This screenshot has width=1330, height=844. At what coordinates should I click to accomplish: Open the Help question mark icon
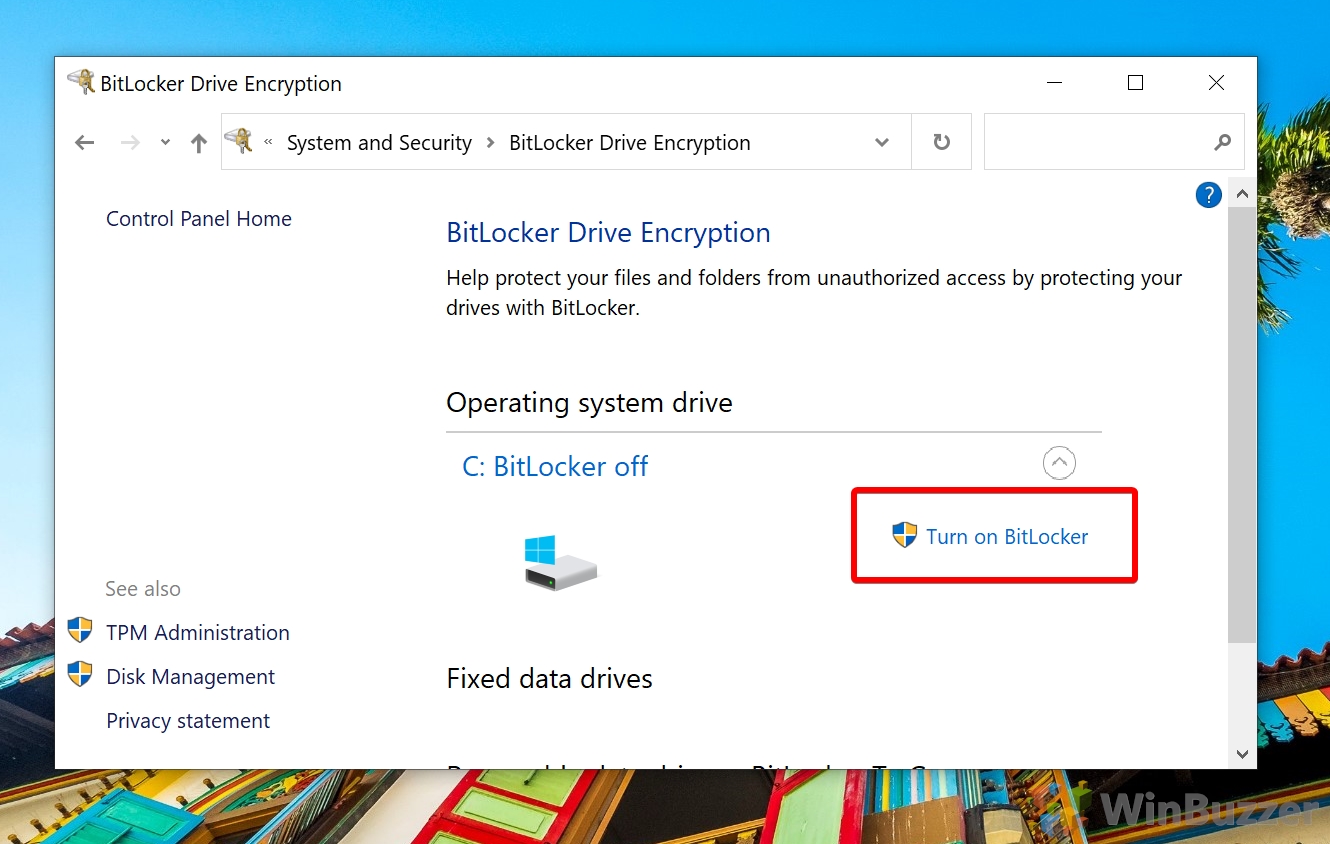1208,195
